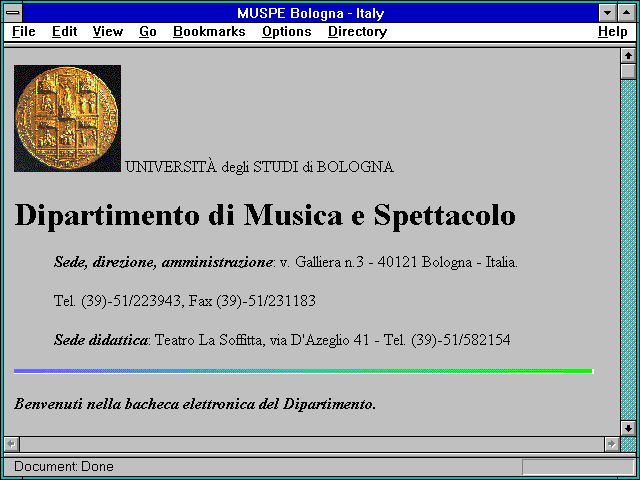Click the maximize up-arrow in title bar
640x480 pixels.
627,13
